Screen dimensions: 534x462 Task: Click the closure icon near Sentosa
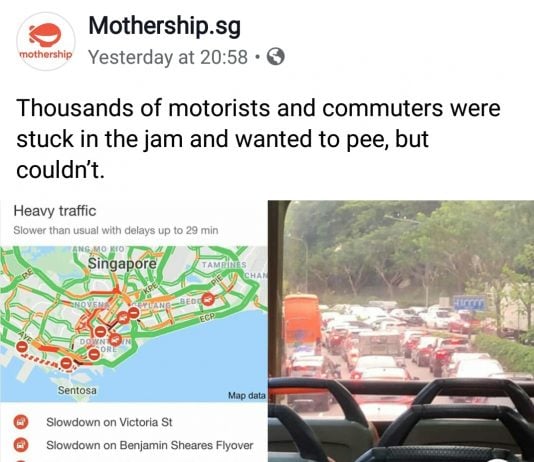coord(67,363)
